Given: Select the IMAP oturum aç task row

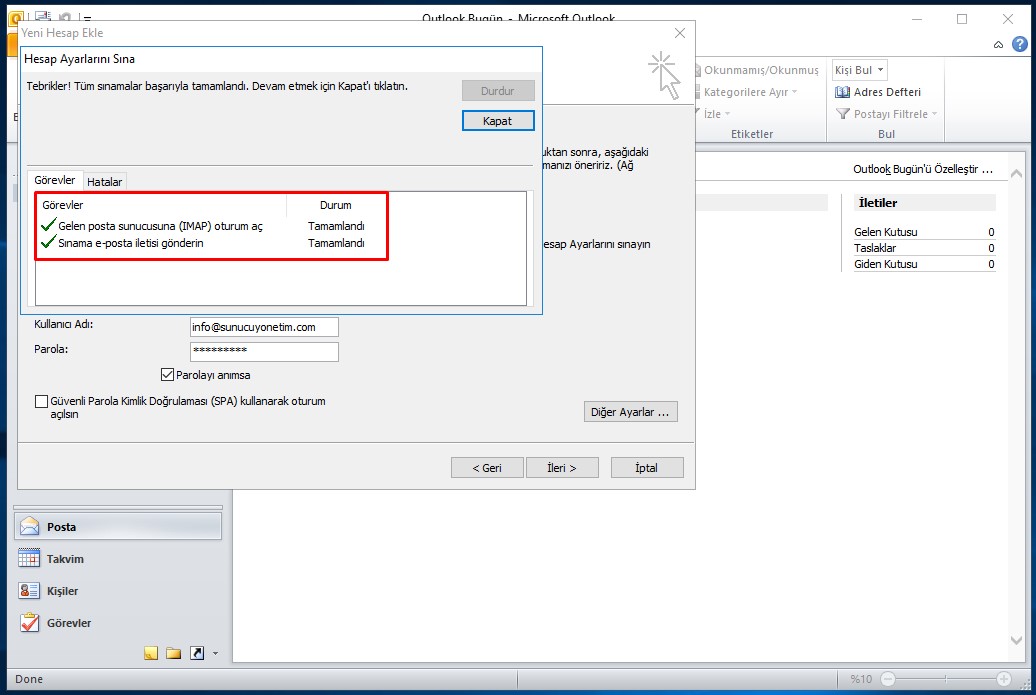Looking at the screenshot, I should pos(204,226).
